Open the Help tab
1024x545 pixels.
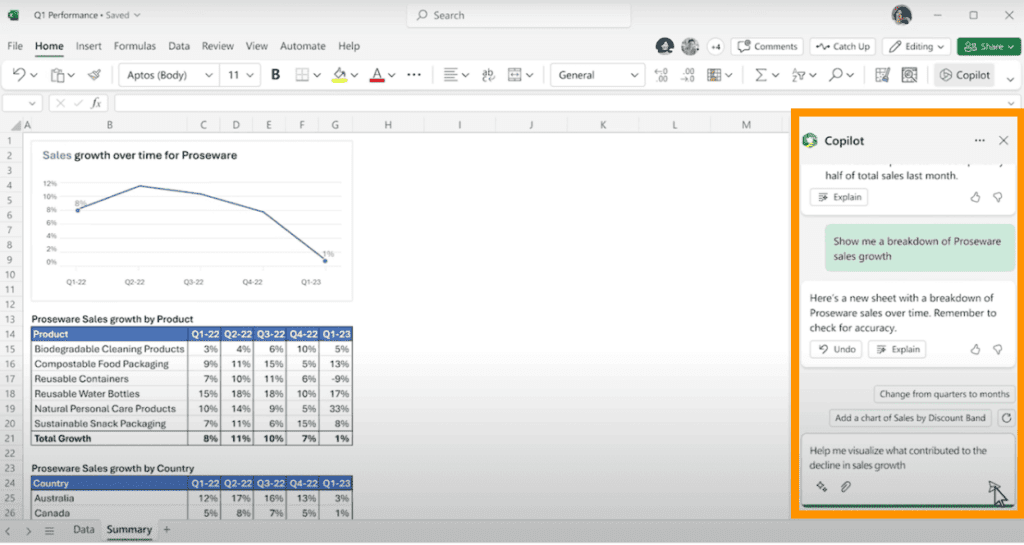coord(349,46)
